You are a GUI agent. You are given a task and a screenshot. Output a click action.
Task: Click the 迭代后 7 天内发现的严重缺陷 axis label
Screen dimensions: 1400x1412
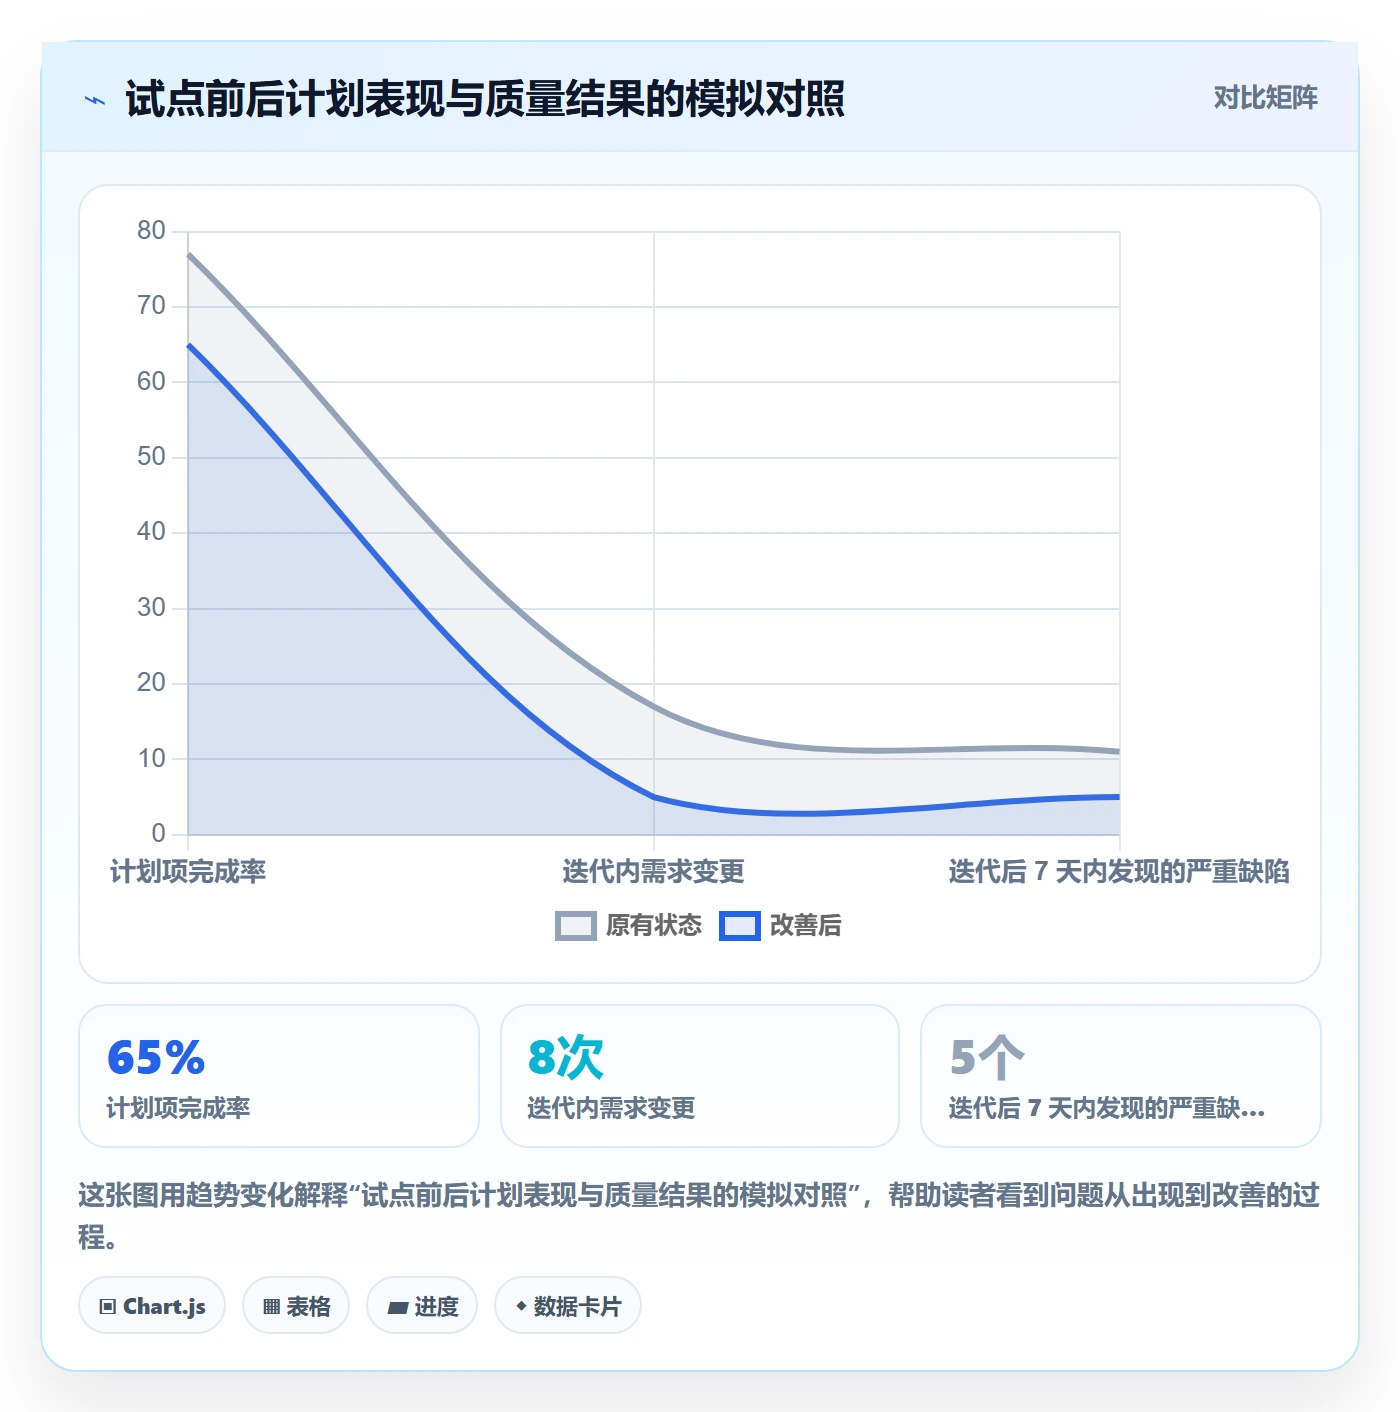1119,872
